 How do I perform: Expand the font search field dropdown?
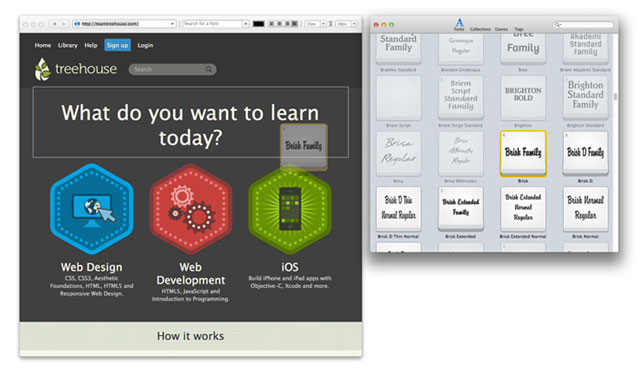click(x=246, y=24)
